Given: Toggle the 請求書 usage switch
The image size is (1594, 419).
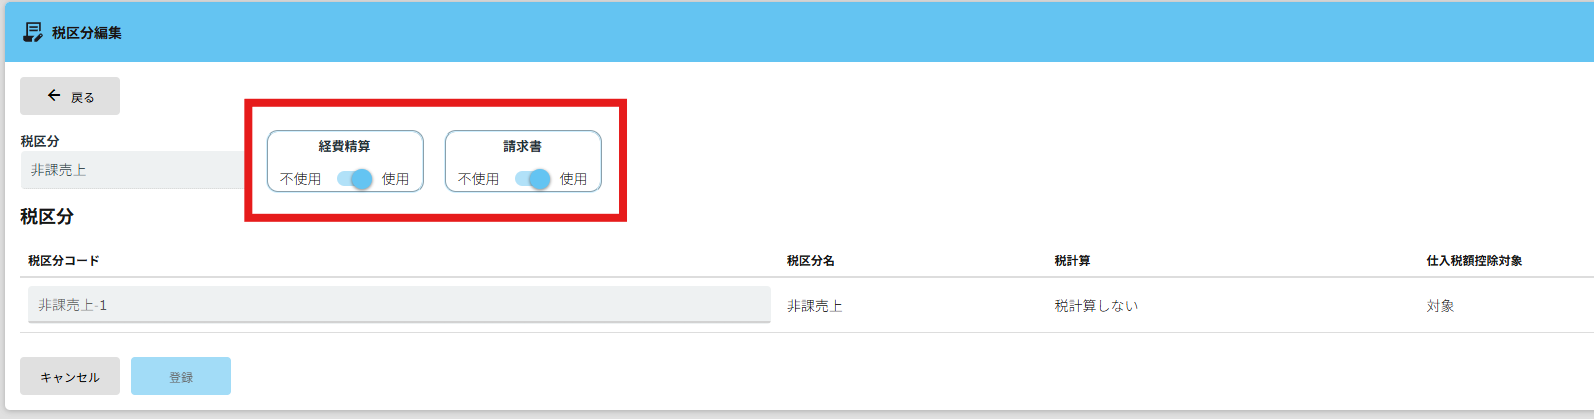Looking at the screenshot, I should pyautogui.click(x=532, y=179).
